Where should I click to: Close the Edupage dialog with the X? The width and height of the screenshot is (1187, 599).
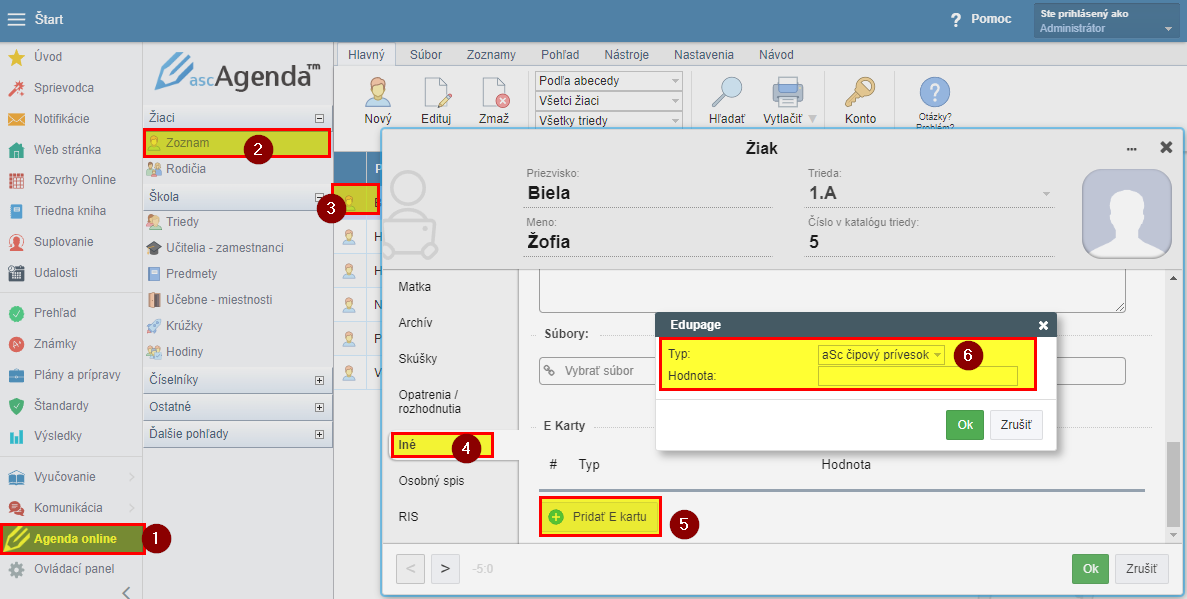click(1043, 325)
